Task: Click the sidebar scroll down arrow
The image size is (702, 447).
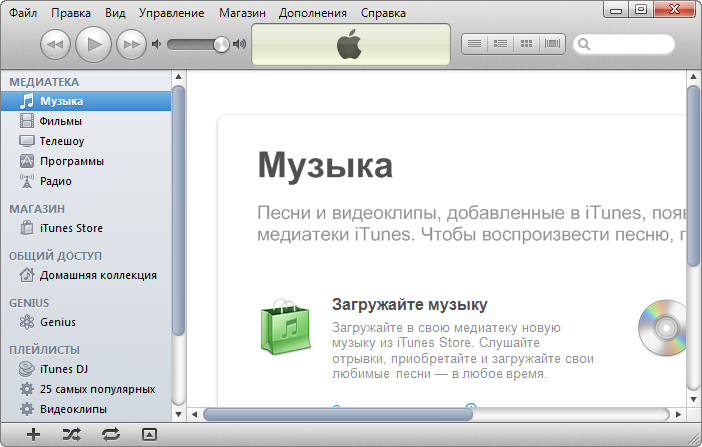Action: coord(178,414)
